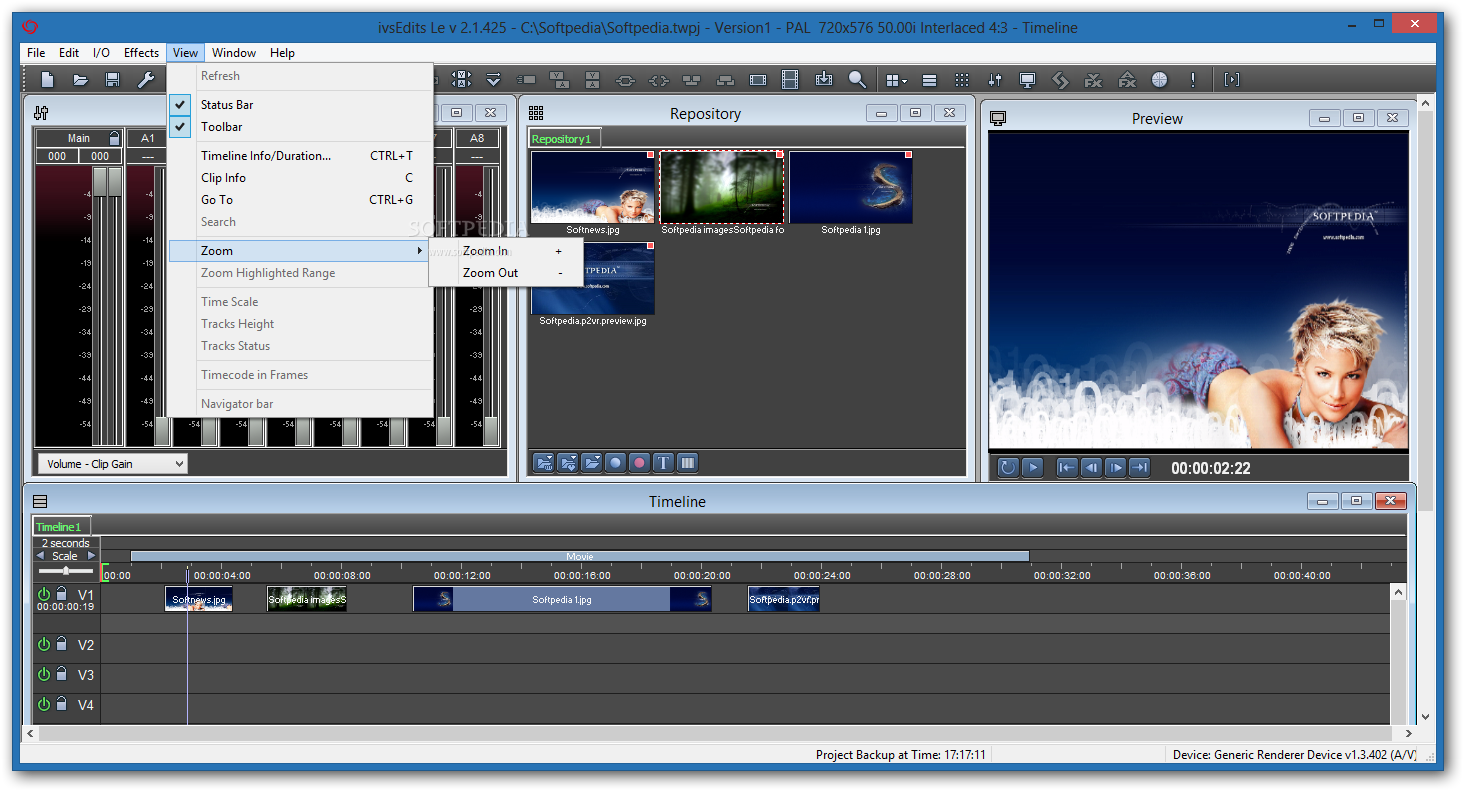Adjust the timeline Scale slider
Image resolution: width=1464 pixels, height=791 pixels.
coord(65,571)
